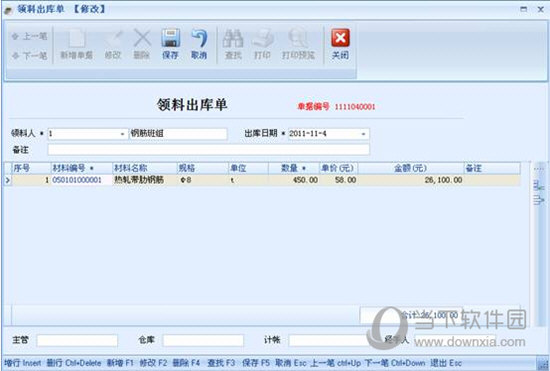Image resolution: width=550 pixels, height=371 pixels.
Task: Click 材料编号 column header
Action: coord(81,168)
